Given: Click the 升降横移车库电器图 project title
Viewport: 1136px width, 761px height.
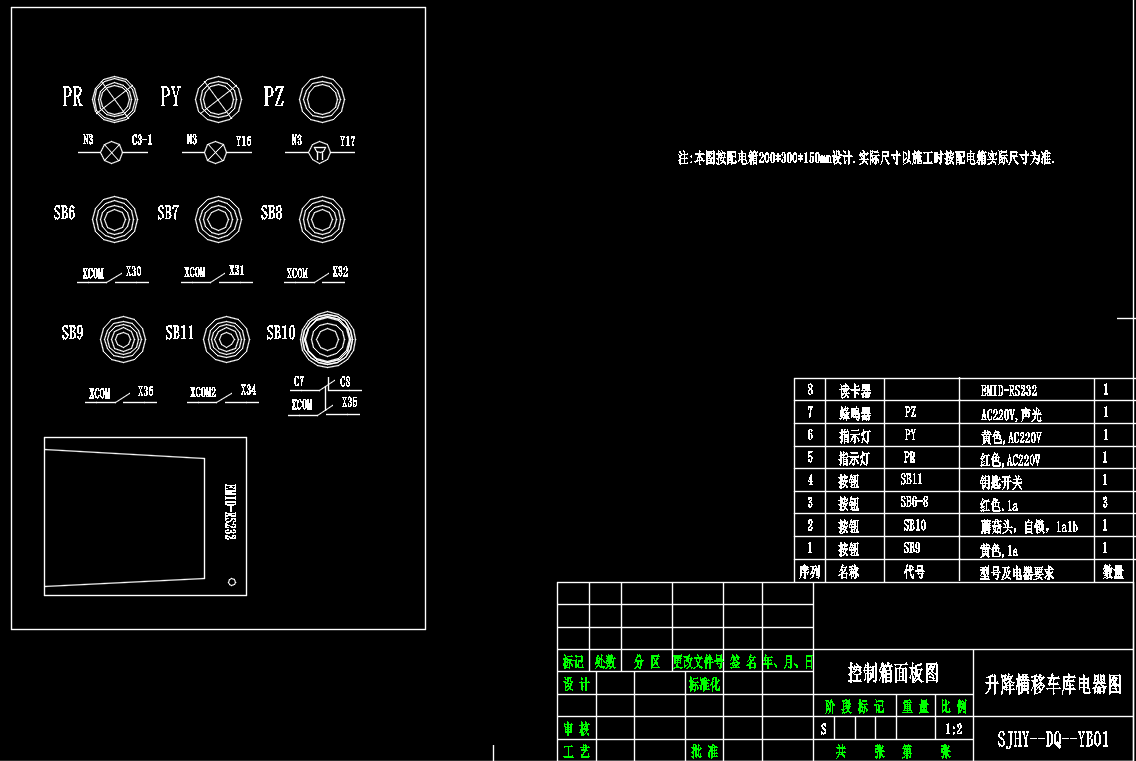Looking at the screenshot, I should click(1053, 684).
